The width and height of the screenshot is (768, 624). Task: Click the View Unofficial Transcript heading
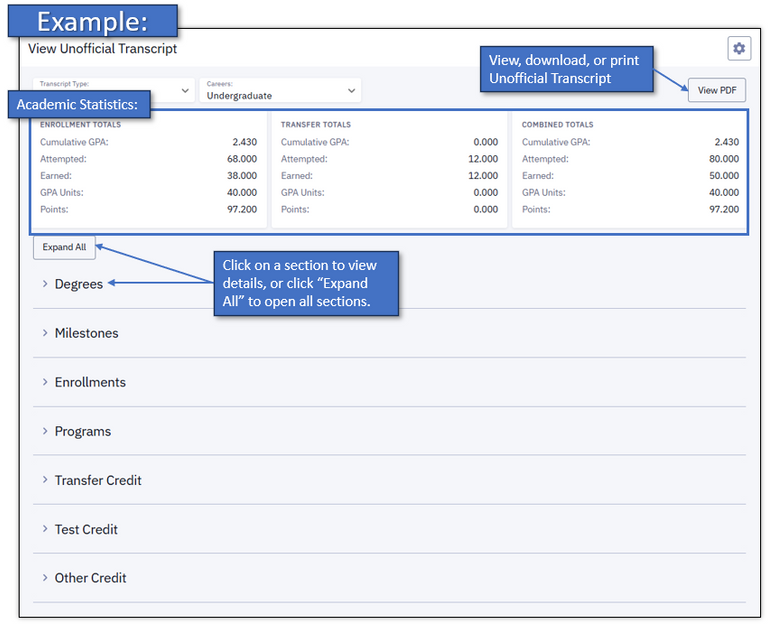click(102, 48)
